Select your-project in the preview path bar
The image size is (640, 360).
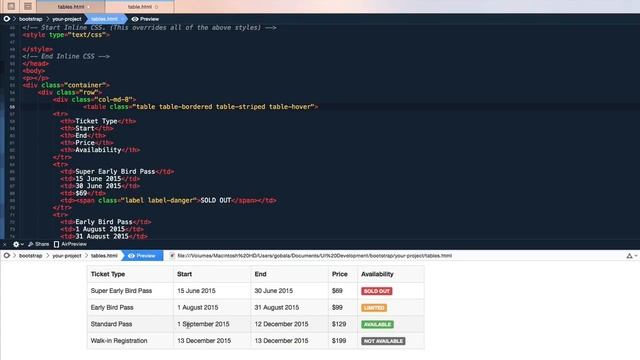click(67, 256)
